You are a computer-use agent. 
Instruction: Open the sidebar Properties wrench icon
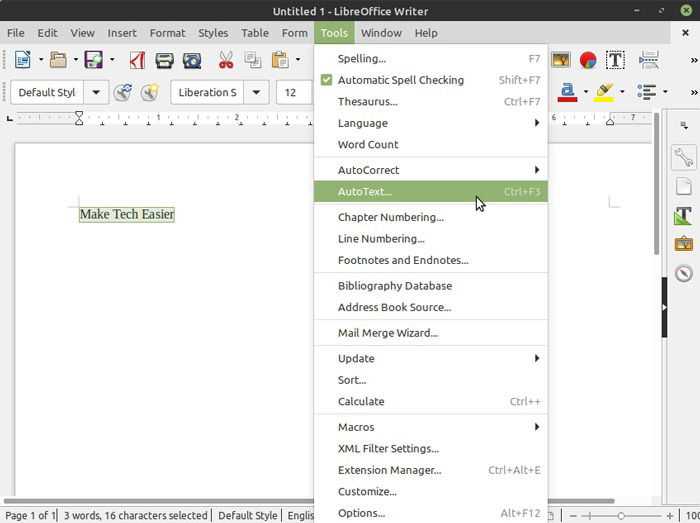pos(683,157)
